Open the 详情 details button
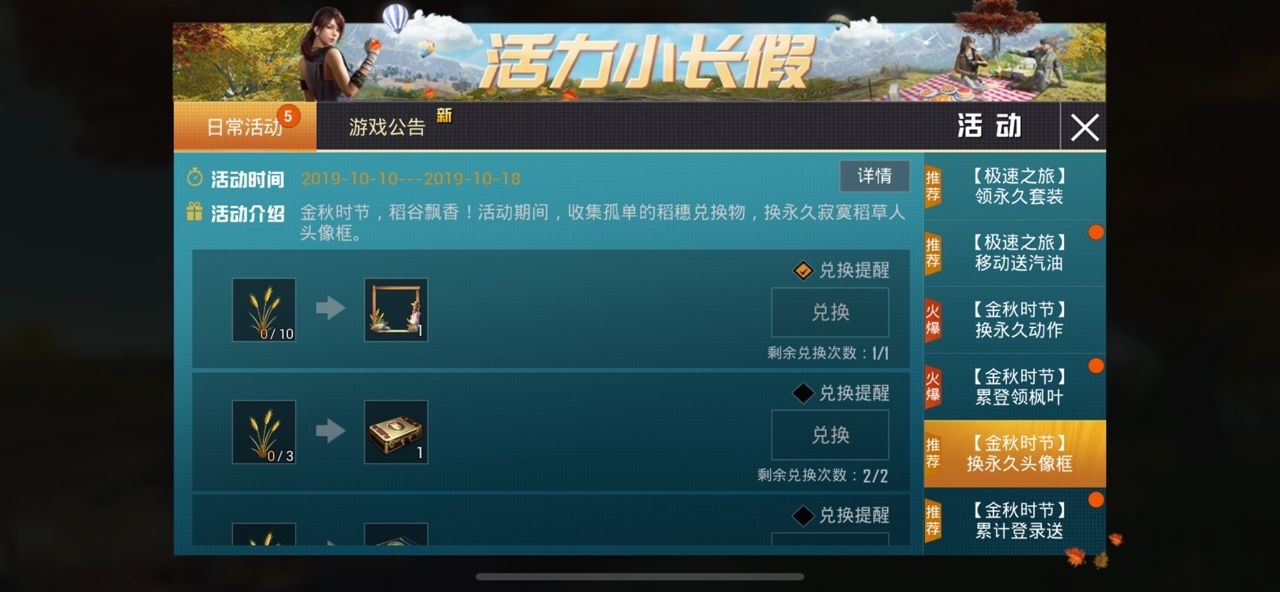Screen dimensions: 1280x592 pyautogui.click(x=875, y=176)
